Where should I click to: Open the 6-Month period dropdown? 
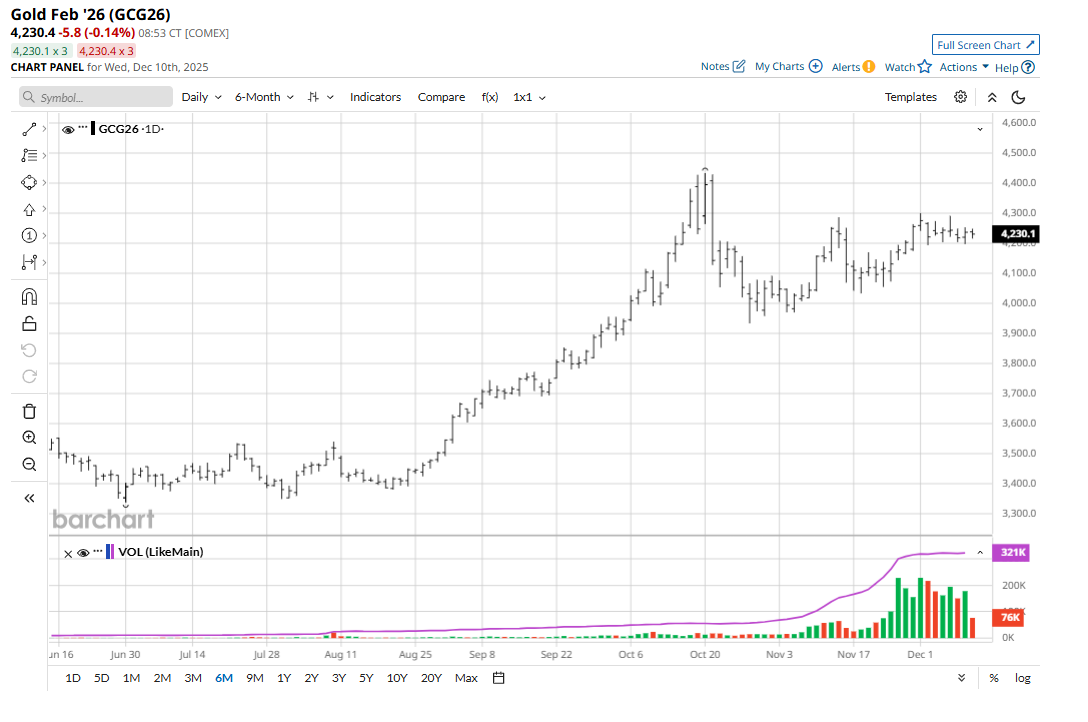264,97
